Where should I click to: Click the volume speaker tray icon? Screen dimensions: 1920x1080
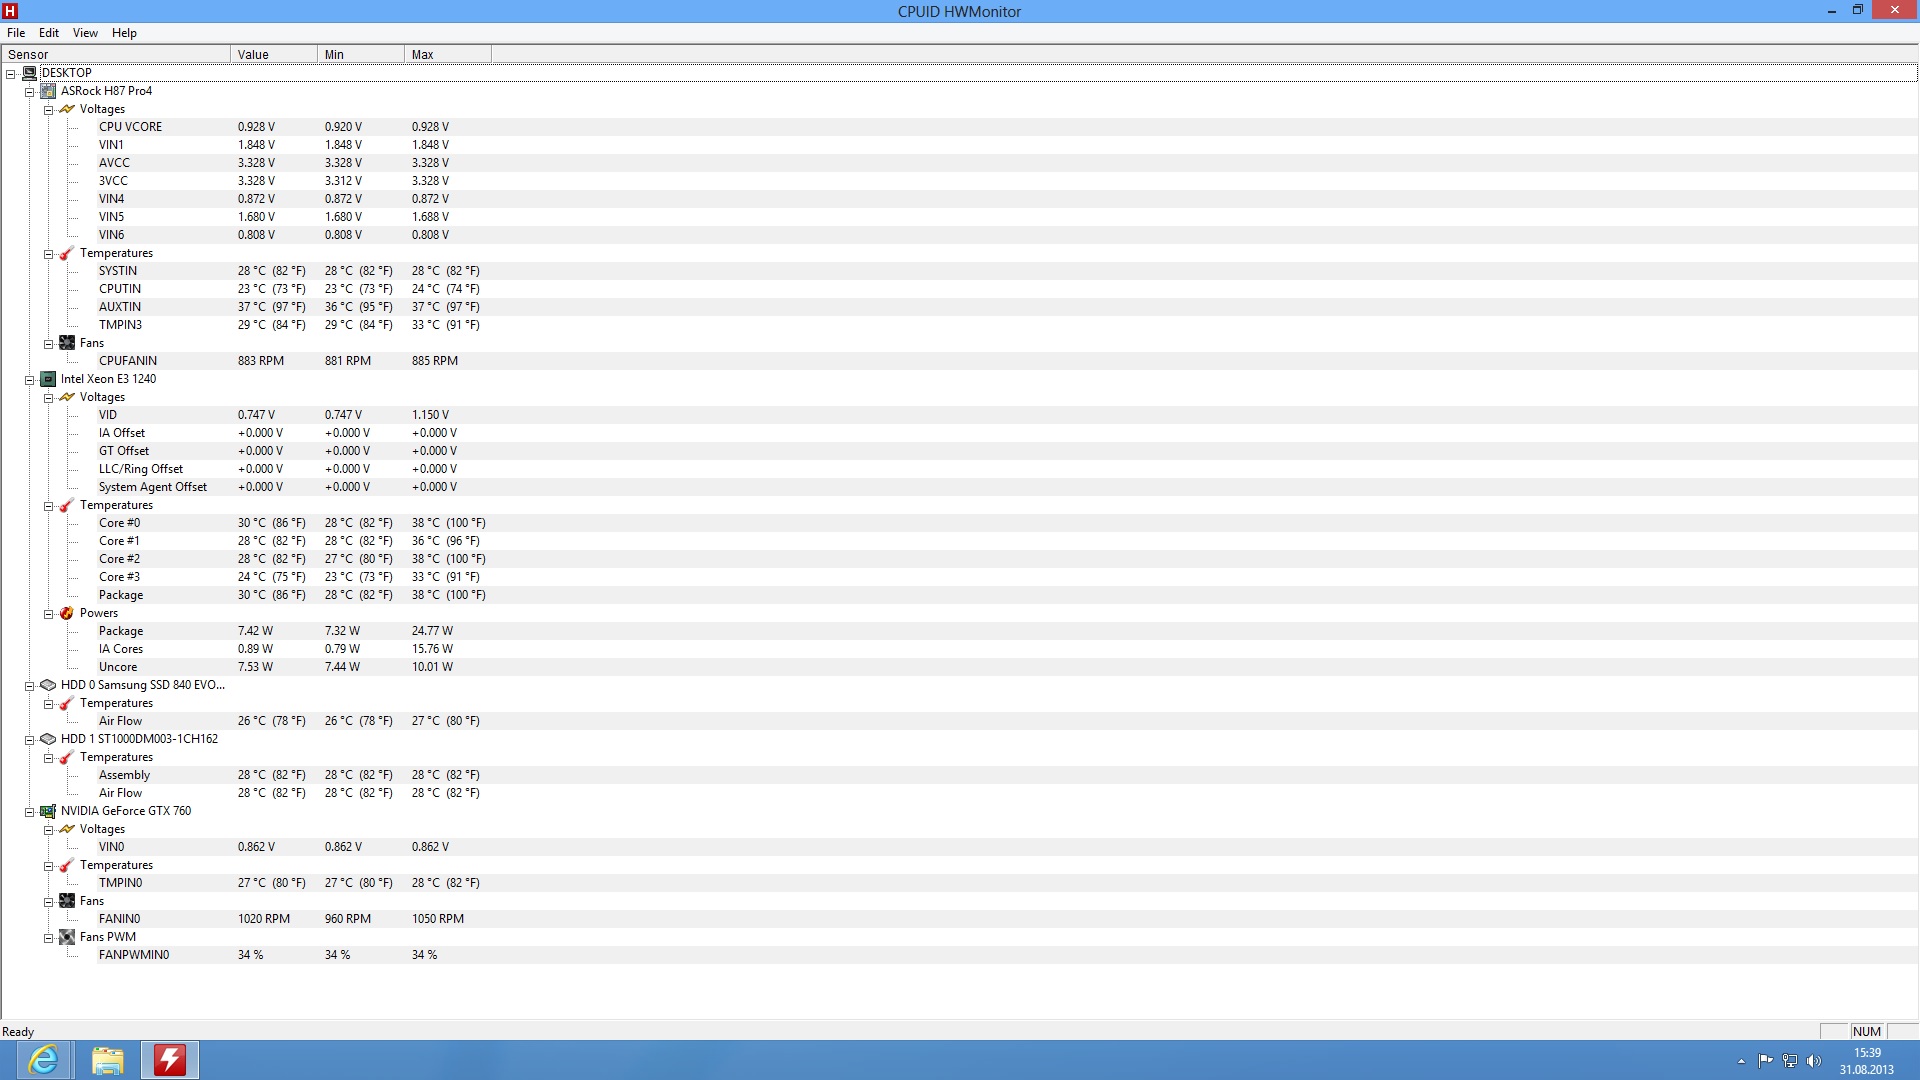coord(1814,1061)
